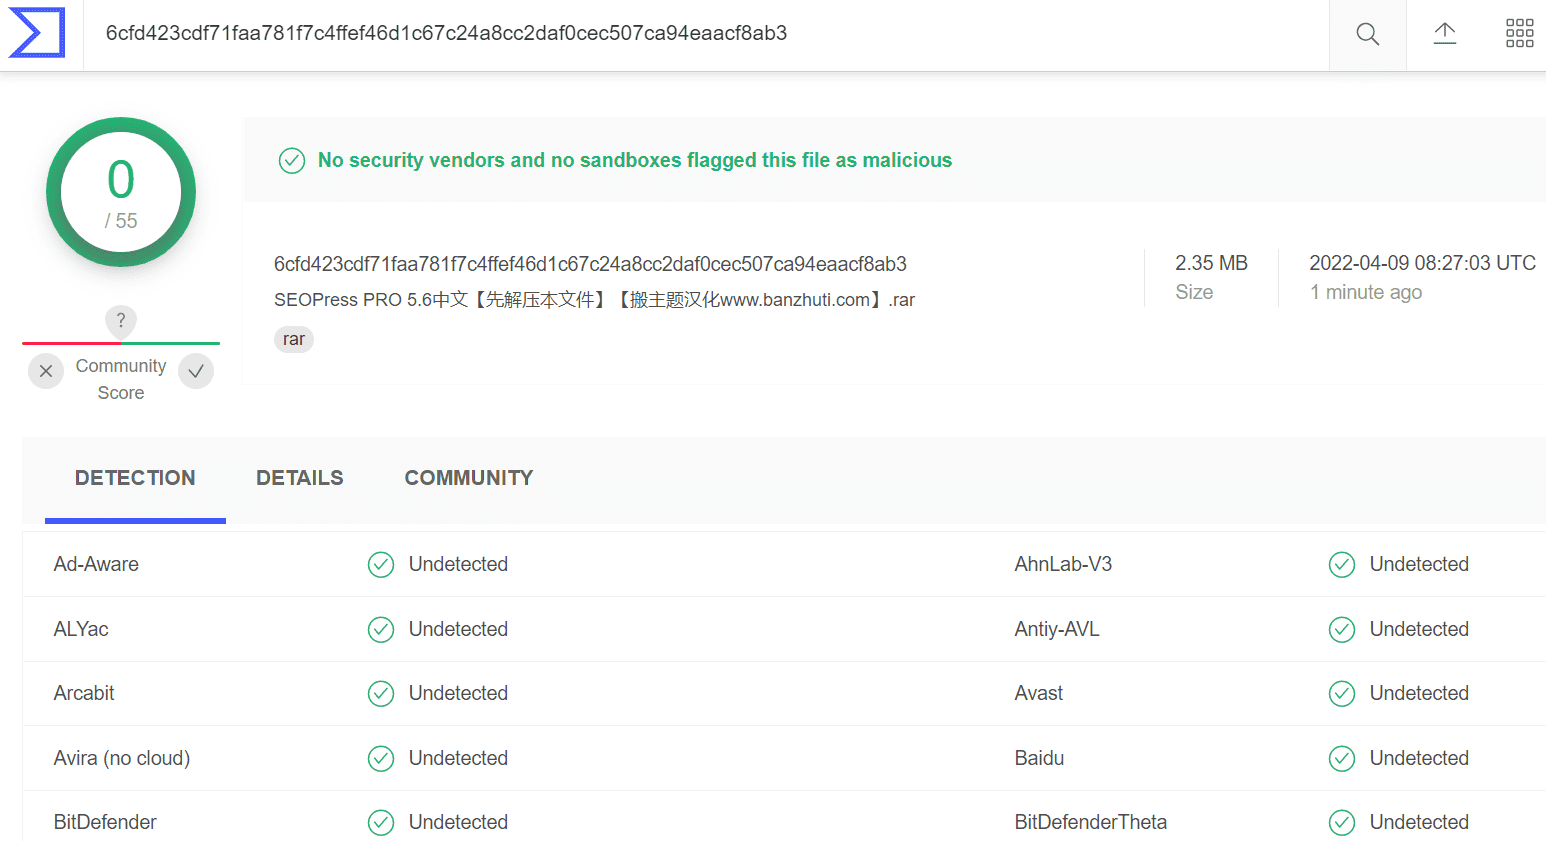
Task: Switch to the DETECTION tab
Action: (x=135, y=479)
